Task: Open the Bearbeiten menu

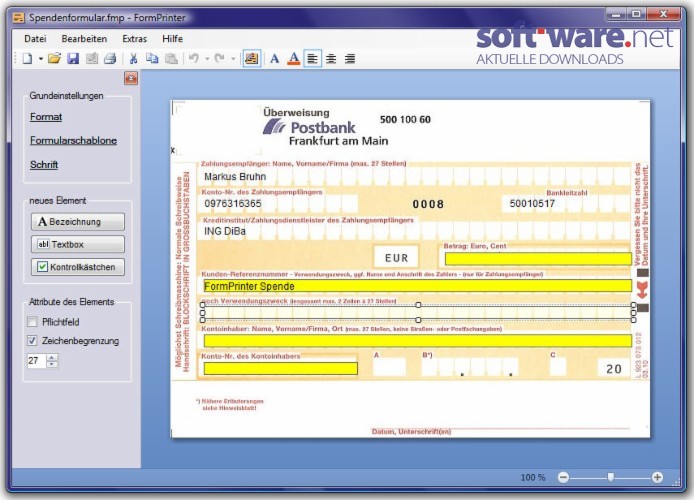Action: (x=84, y=39)
